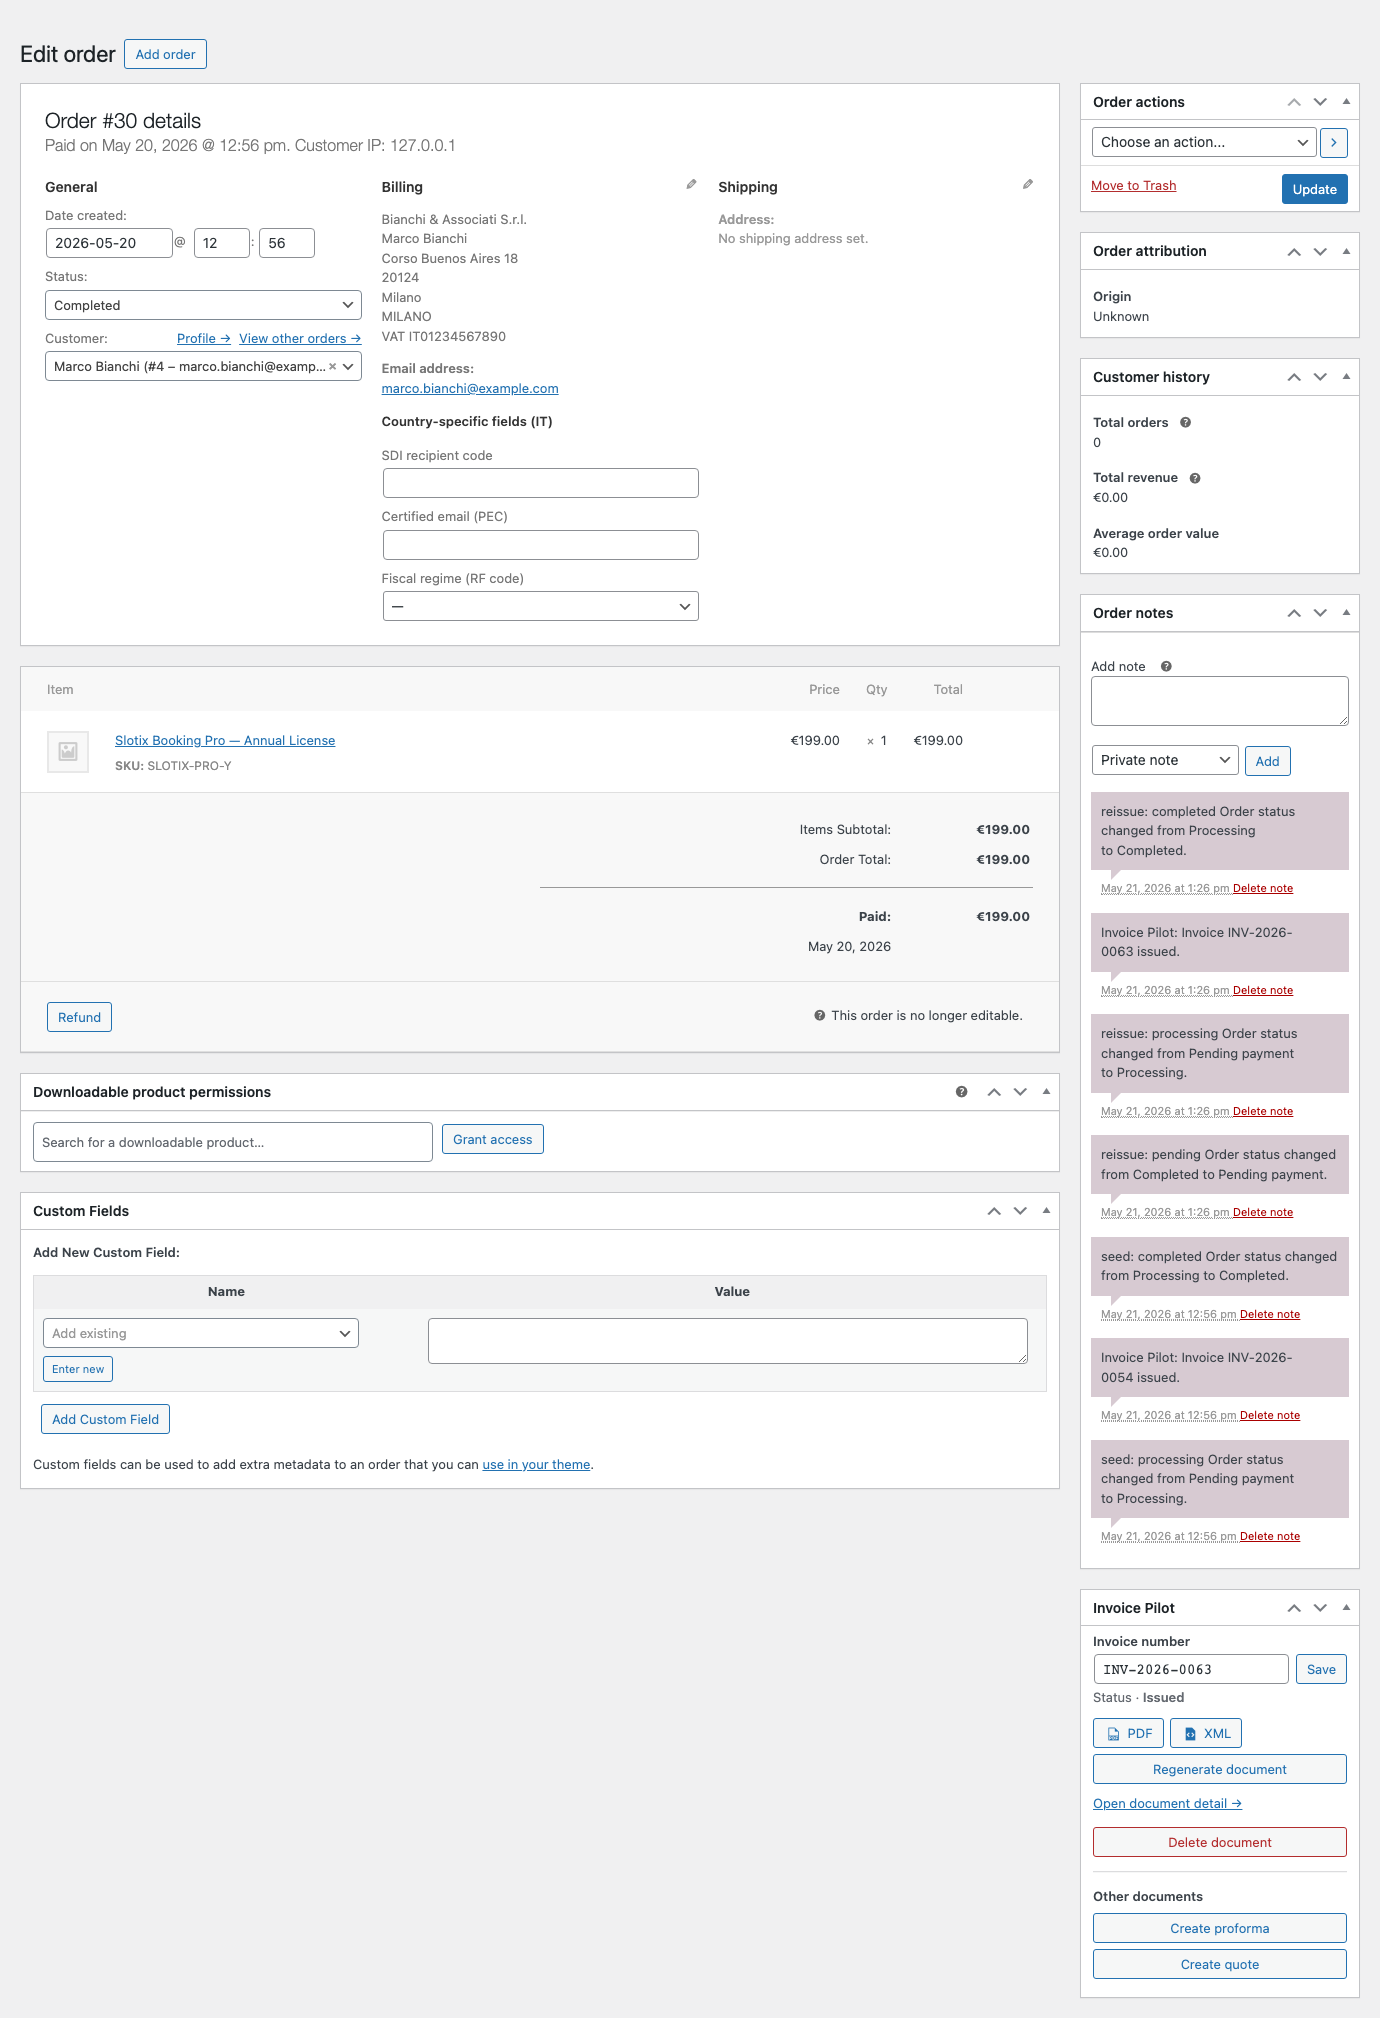Create a quote document
Viewport: 1380px width, 2018px height.
[1220, 1964]
